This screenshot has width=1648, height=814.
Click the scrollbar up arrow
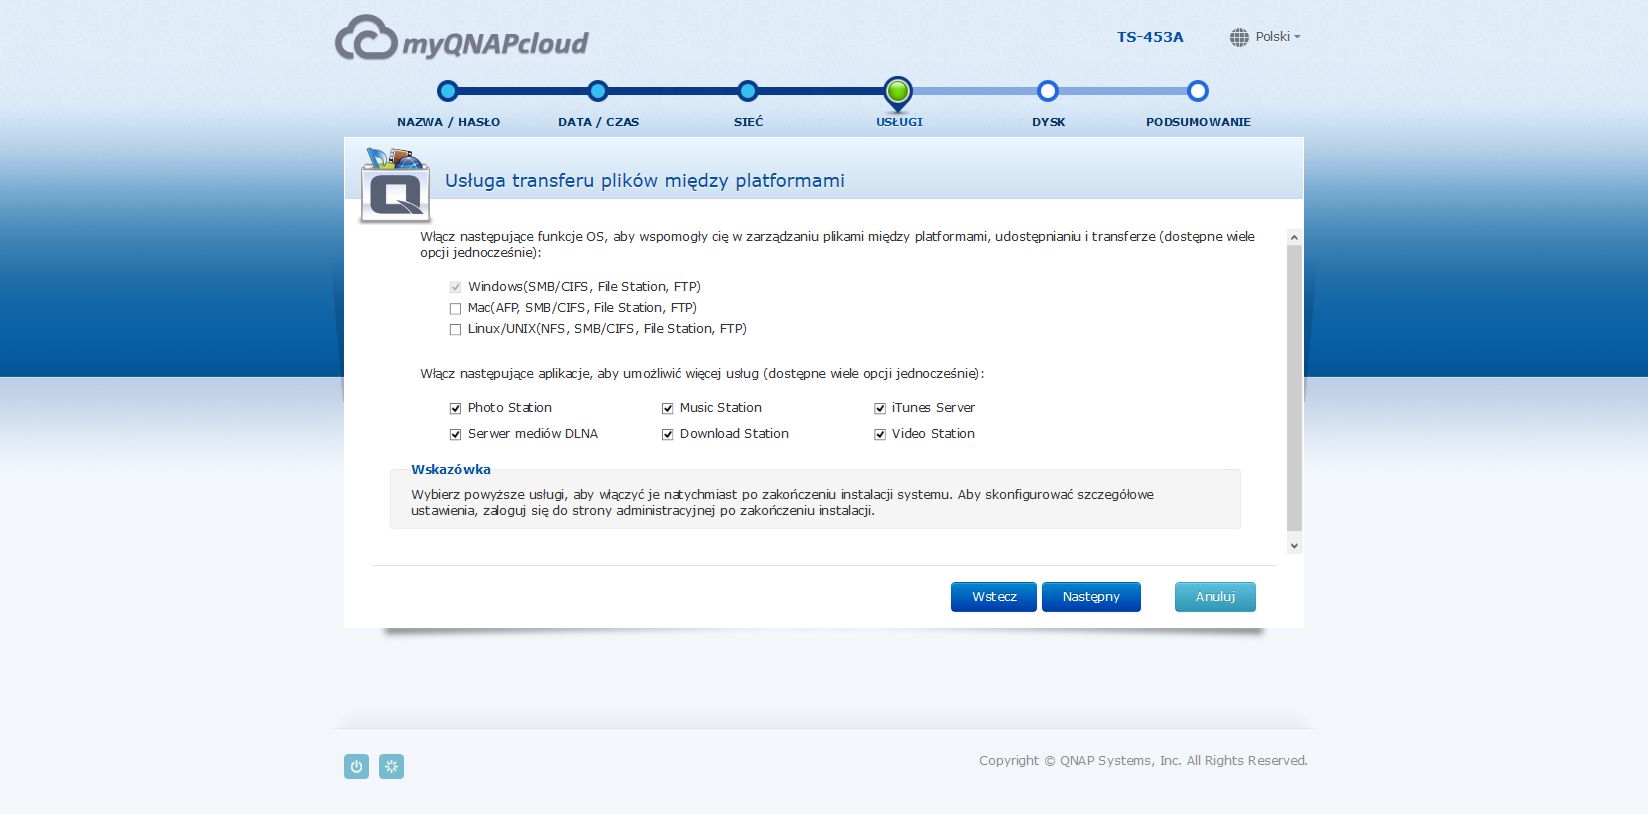(x=1294, y=238)
